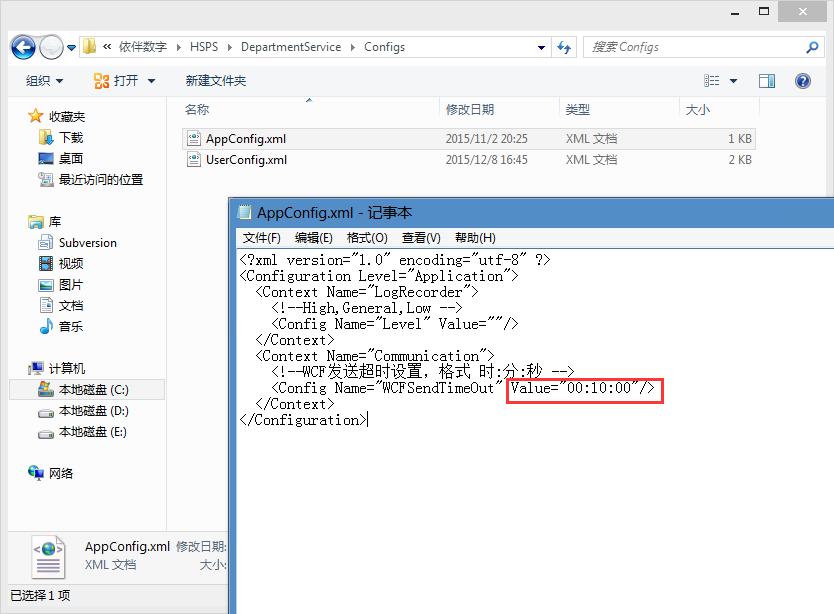The width and height of the screenshot is (834, 614).
Task: Click the change view layout icon
Action: click(713, 81)
